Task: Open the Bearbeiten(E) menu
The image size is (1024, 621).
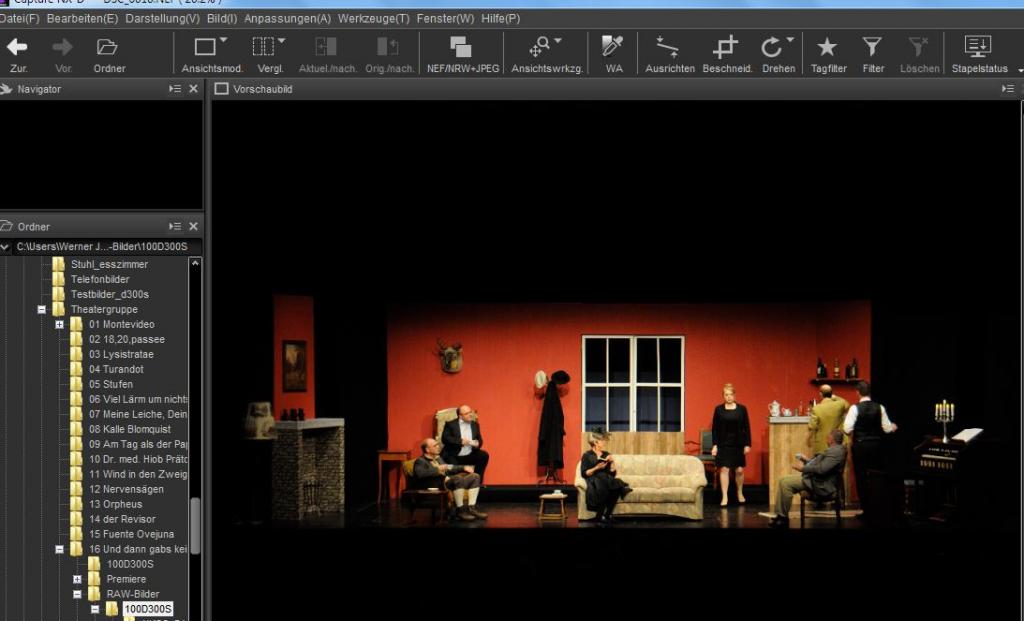Action: pyautogui.click(x=82, y=19)
